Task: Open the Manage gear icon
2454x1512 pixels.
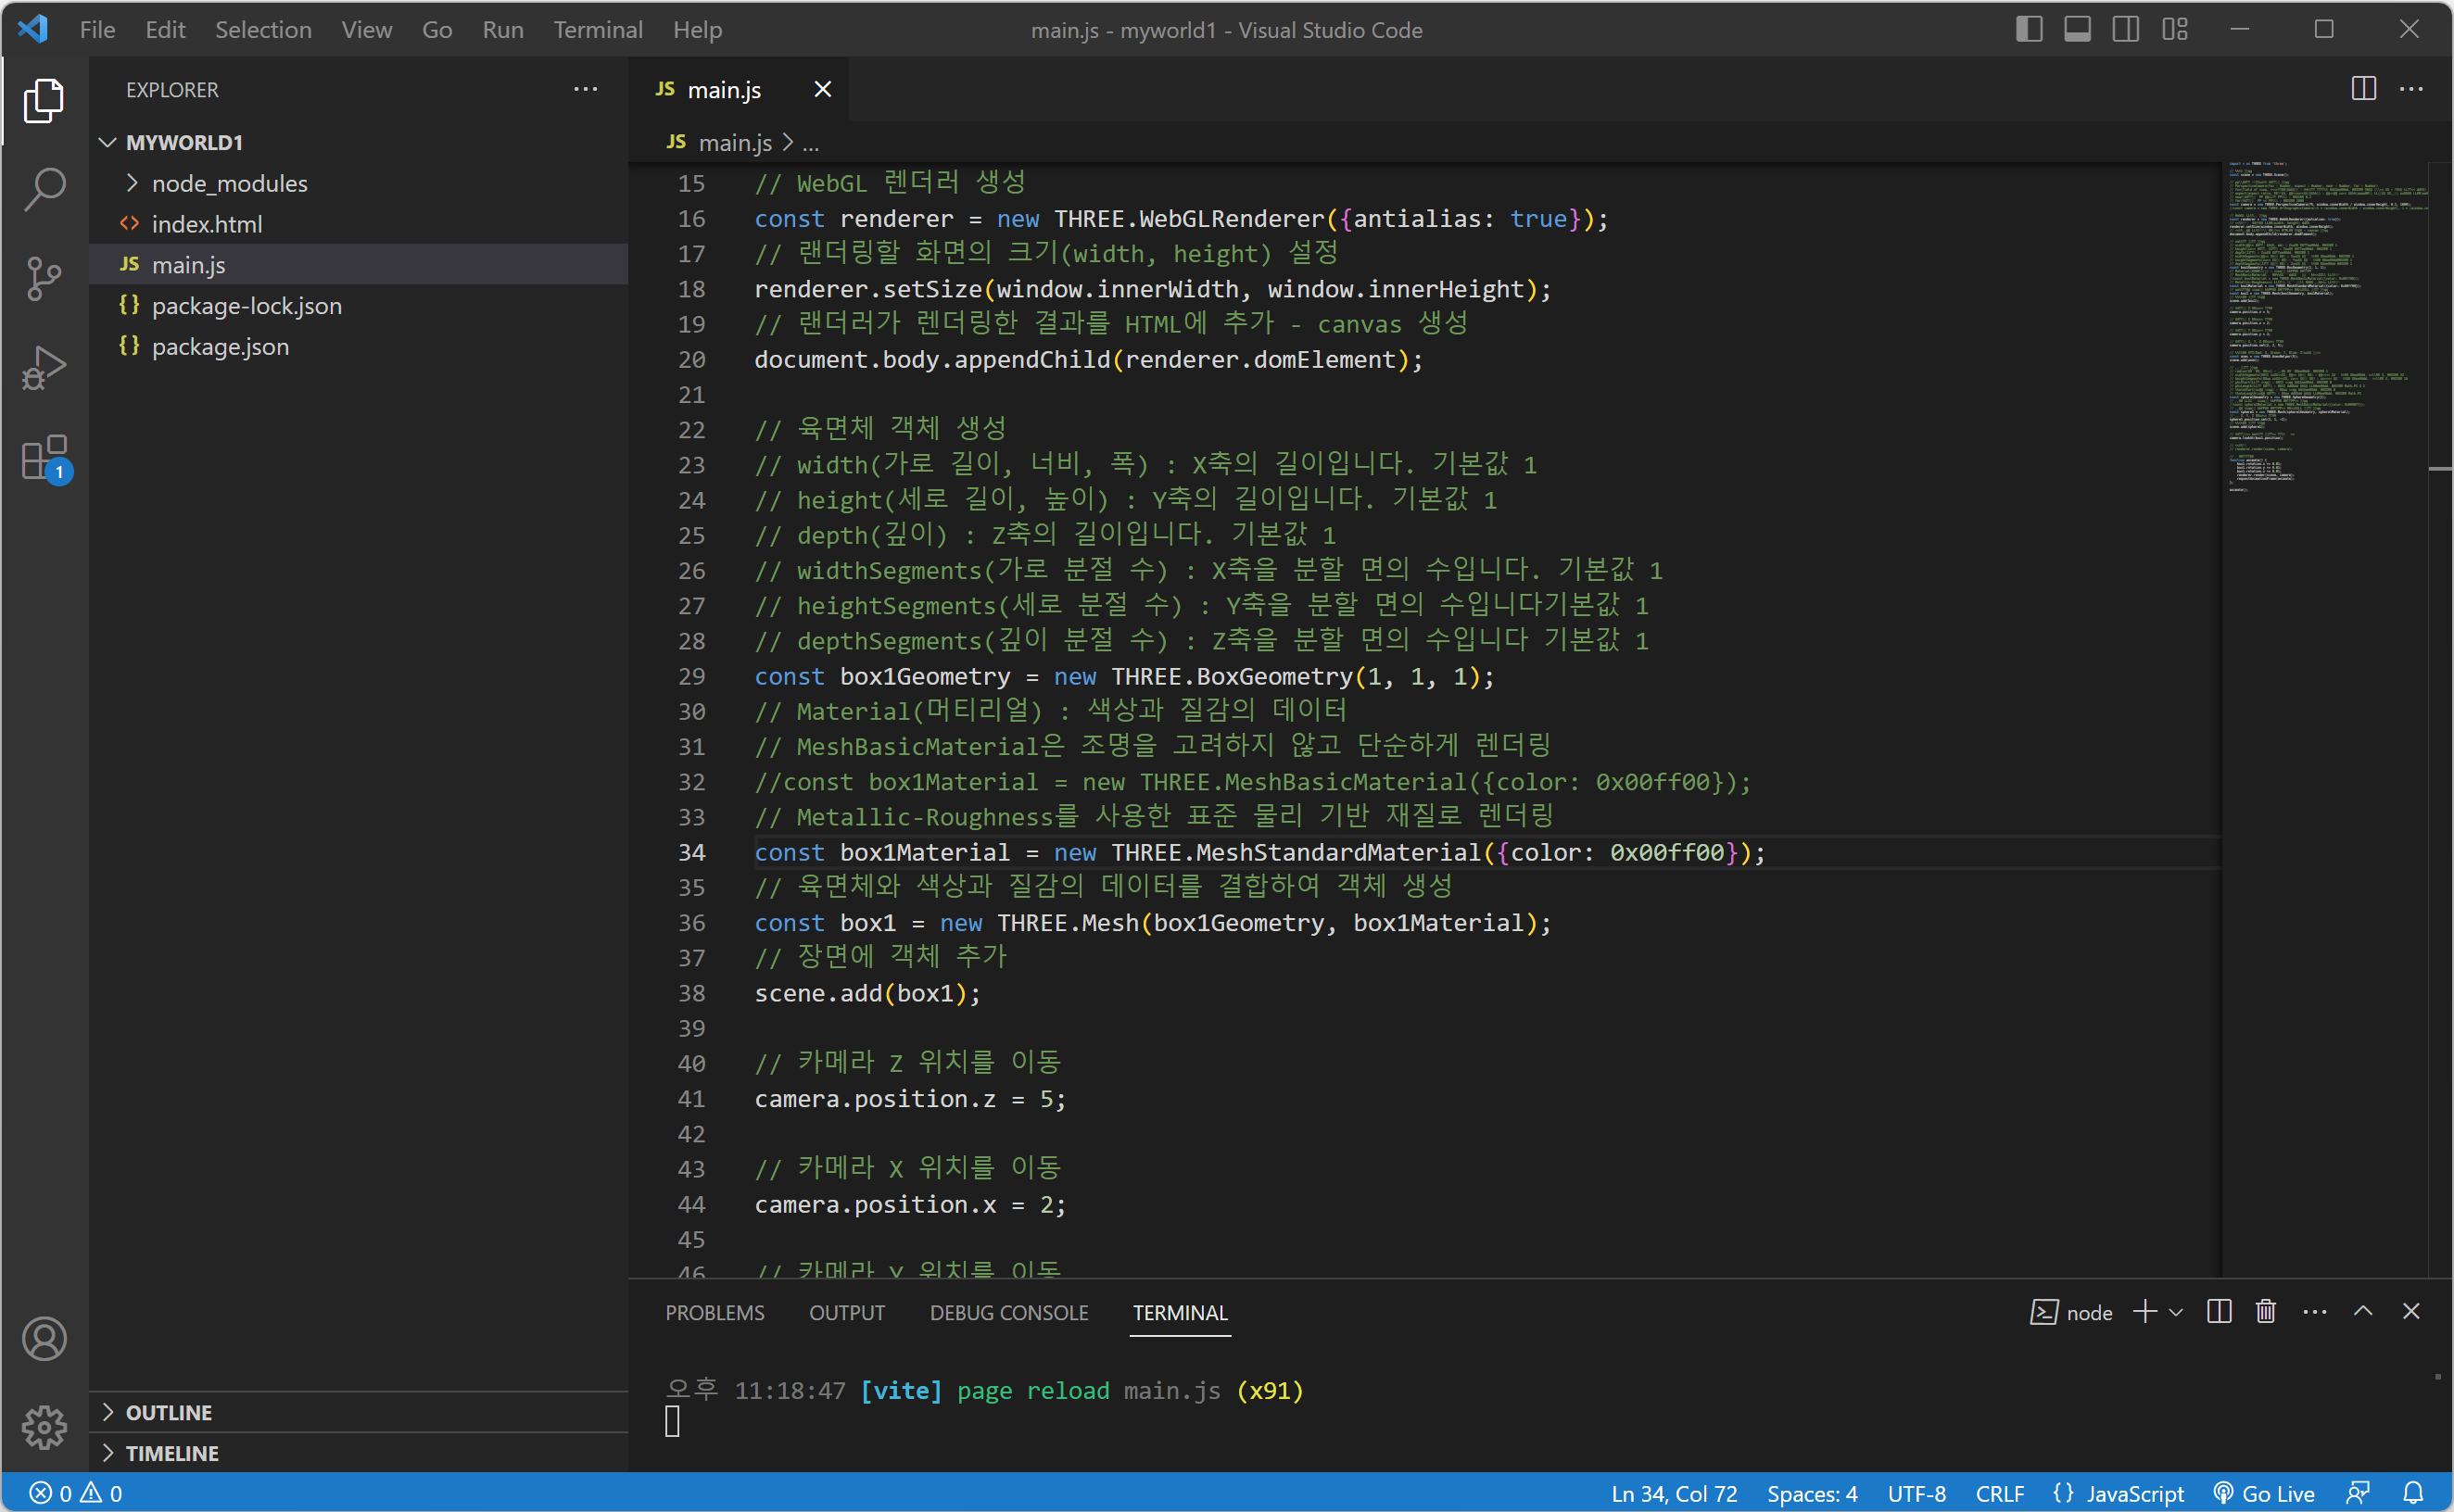Action: (x=44, y=1427)
